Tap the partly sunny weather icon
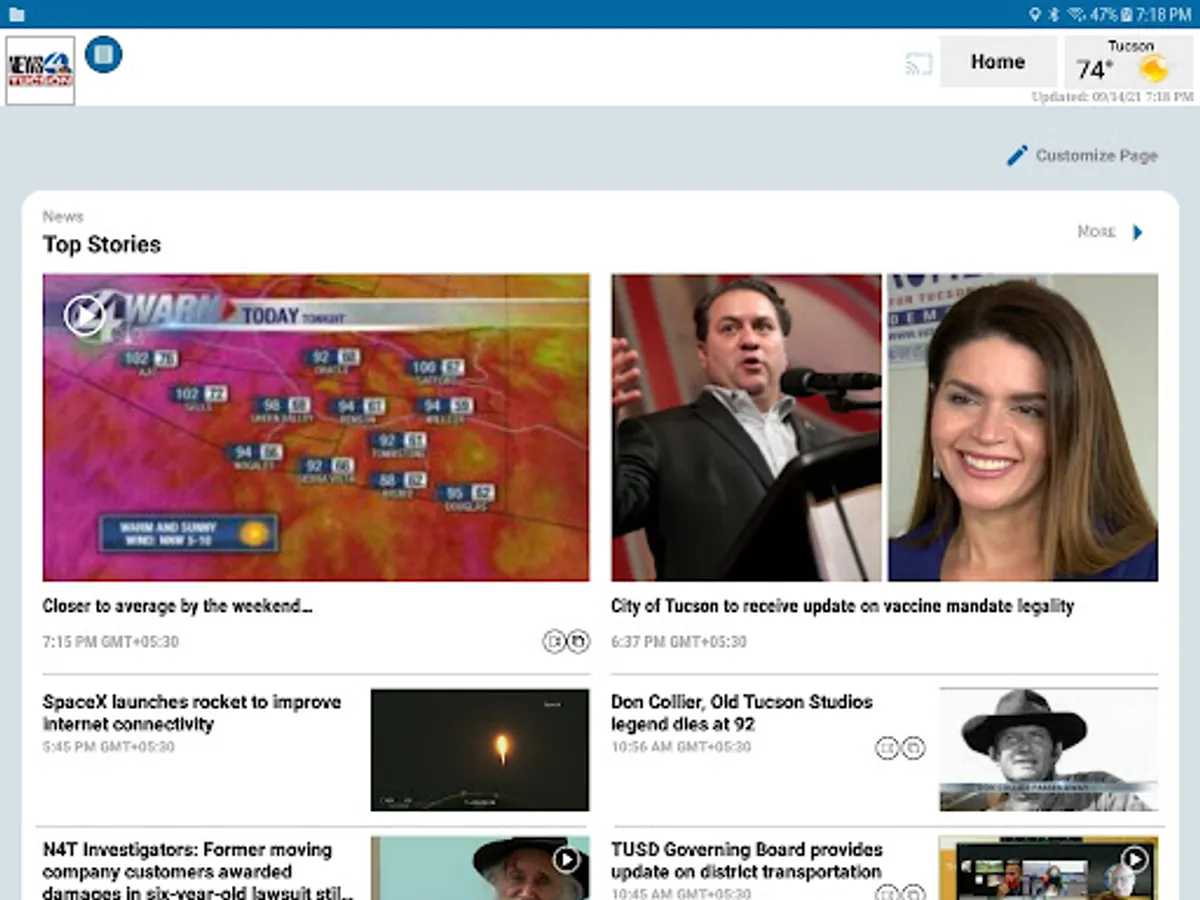Screen dimensions: 1200x900 pos(1153,69)
